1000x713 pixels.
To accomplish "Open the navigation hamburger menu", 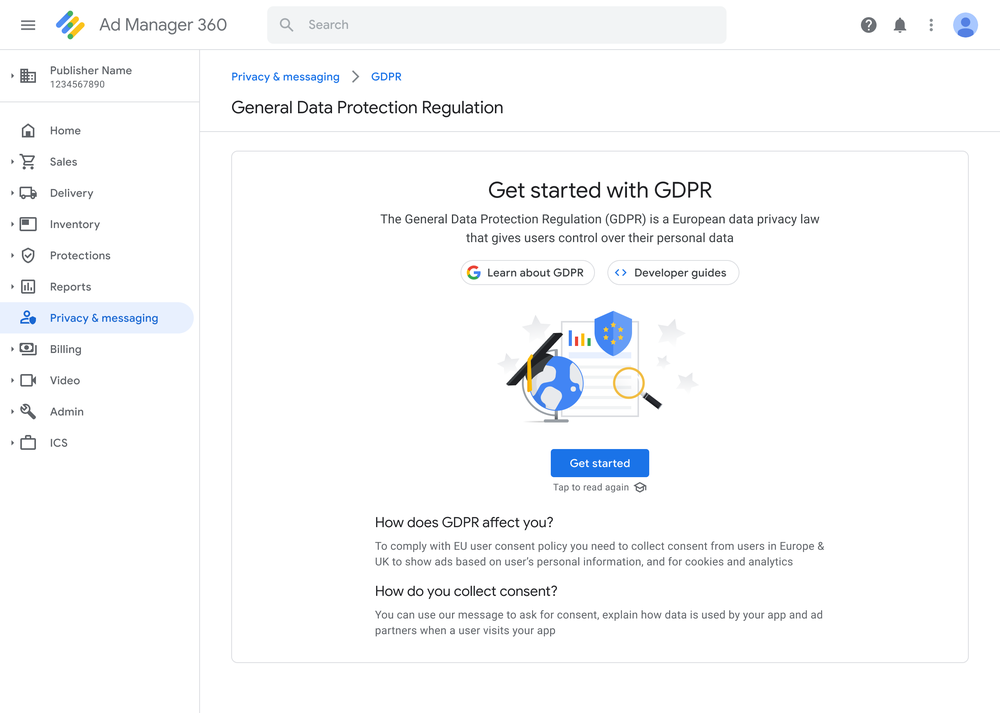I will tap(28, 25).
